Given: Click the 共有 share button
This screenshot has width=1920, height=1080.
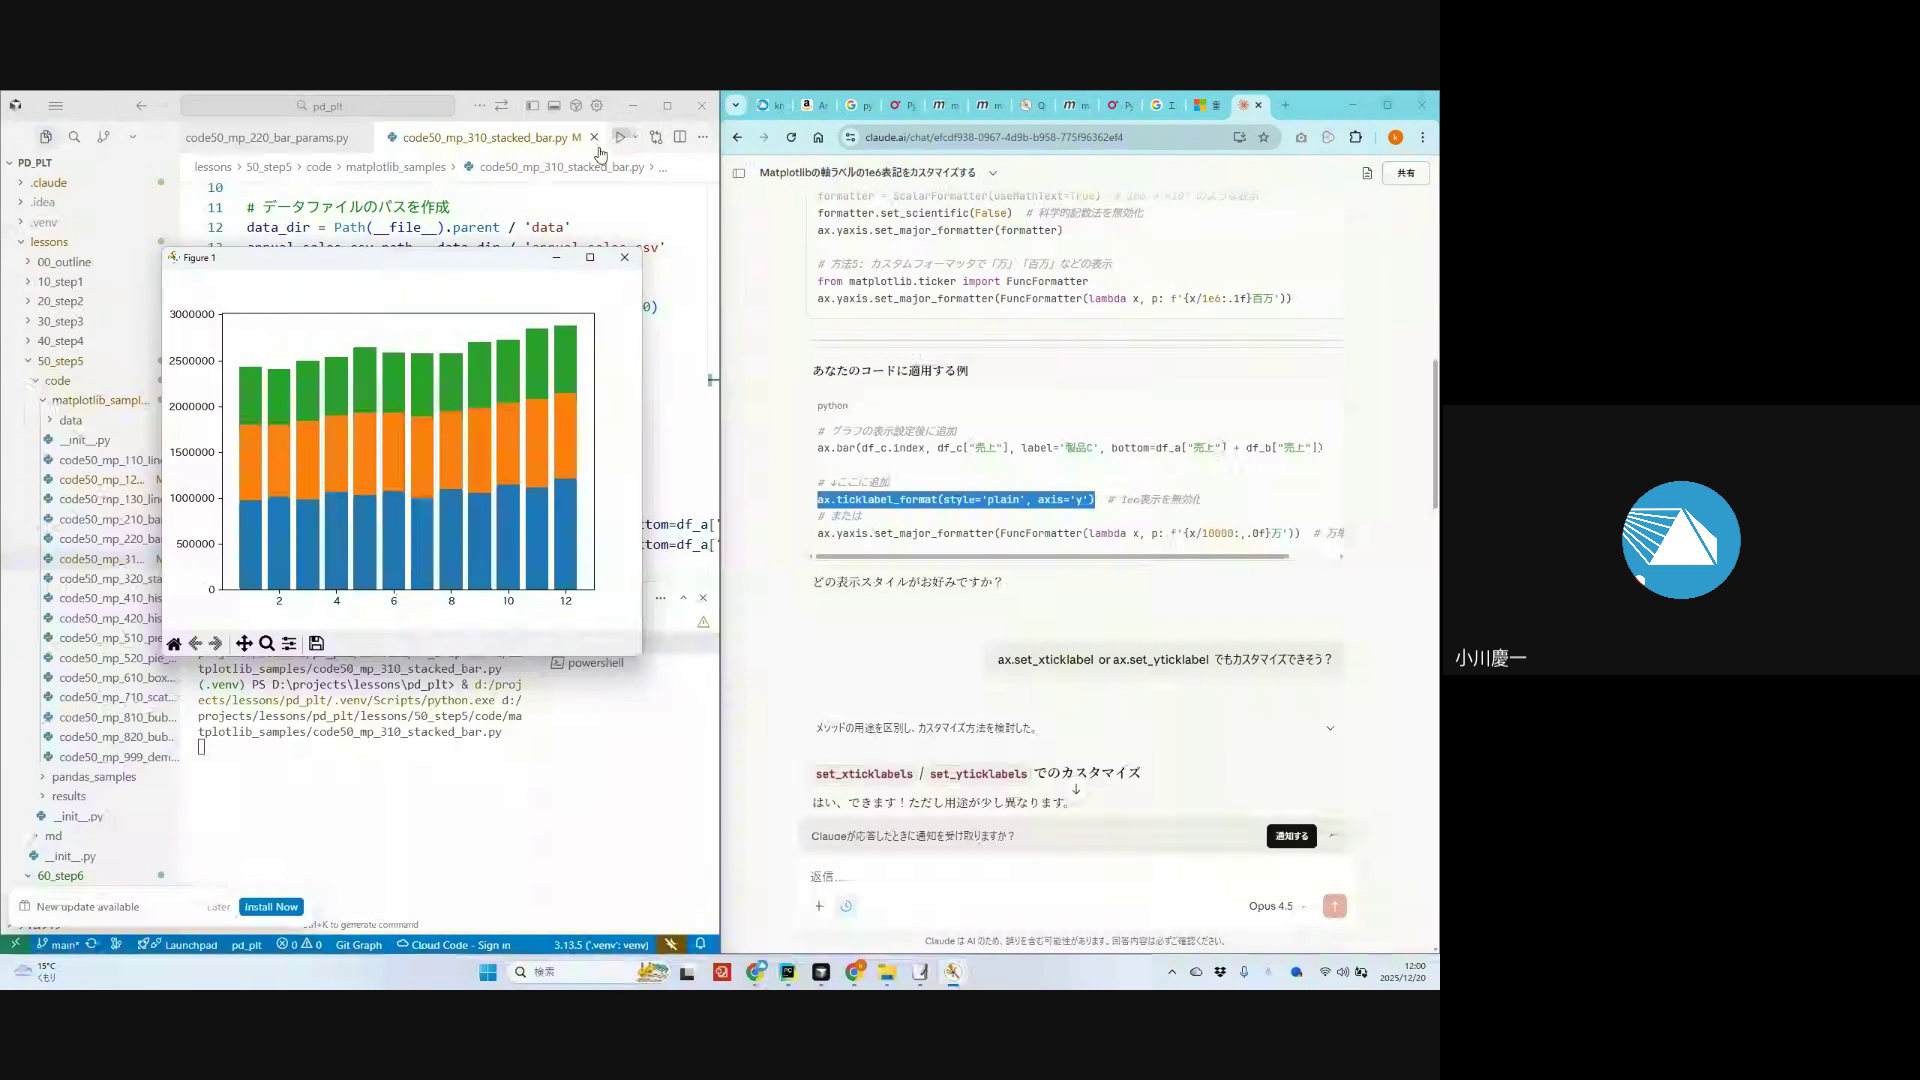Looking at the screenshot, I should pyautogui.click(x=1405, y=173).
